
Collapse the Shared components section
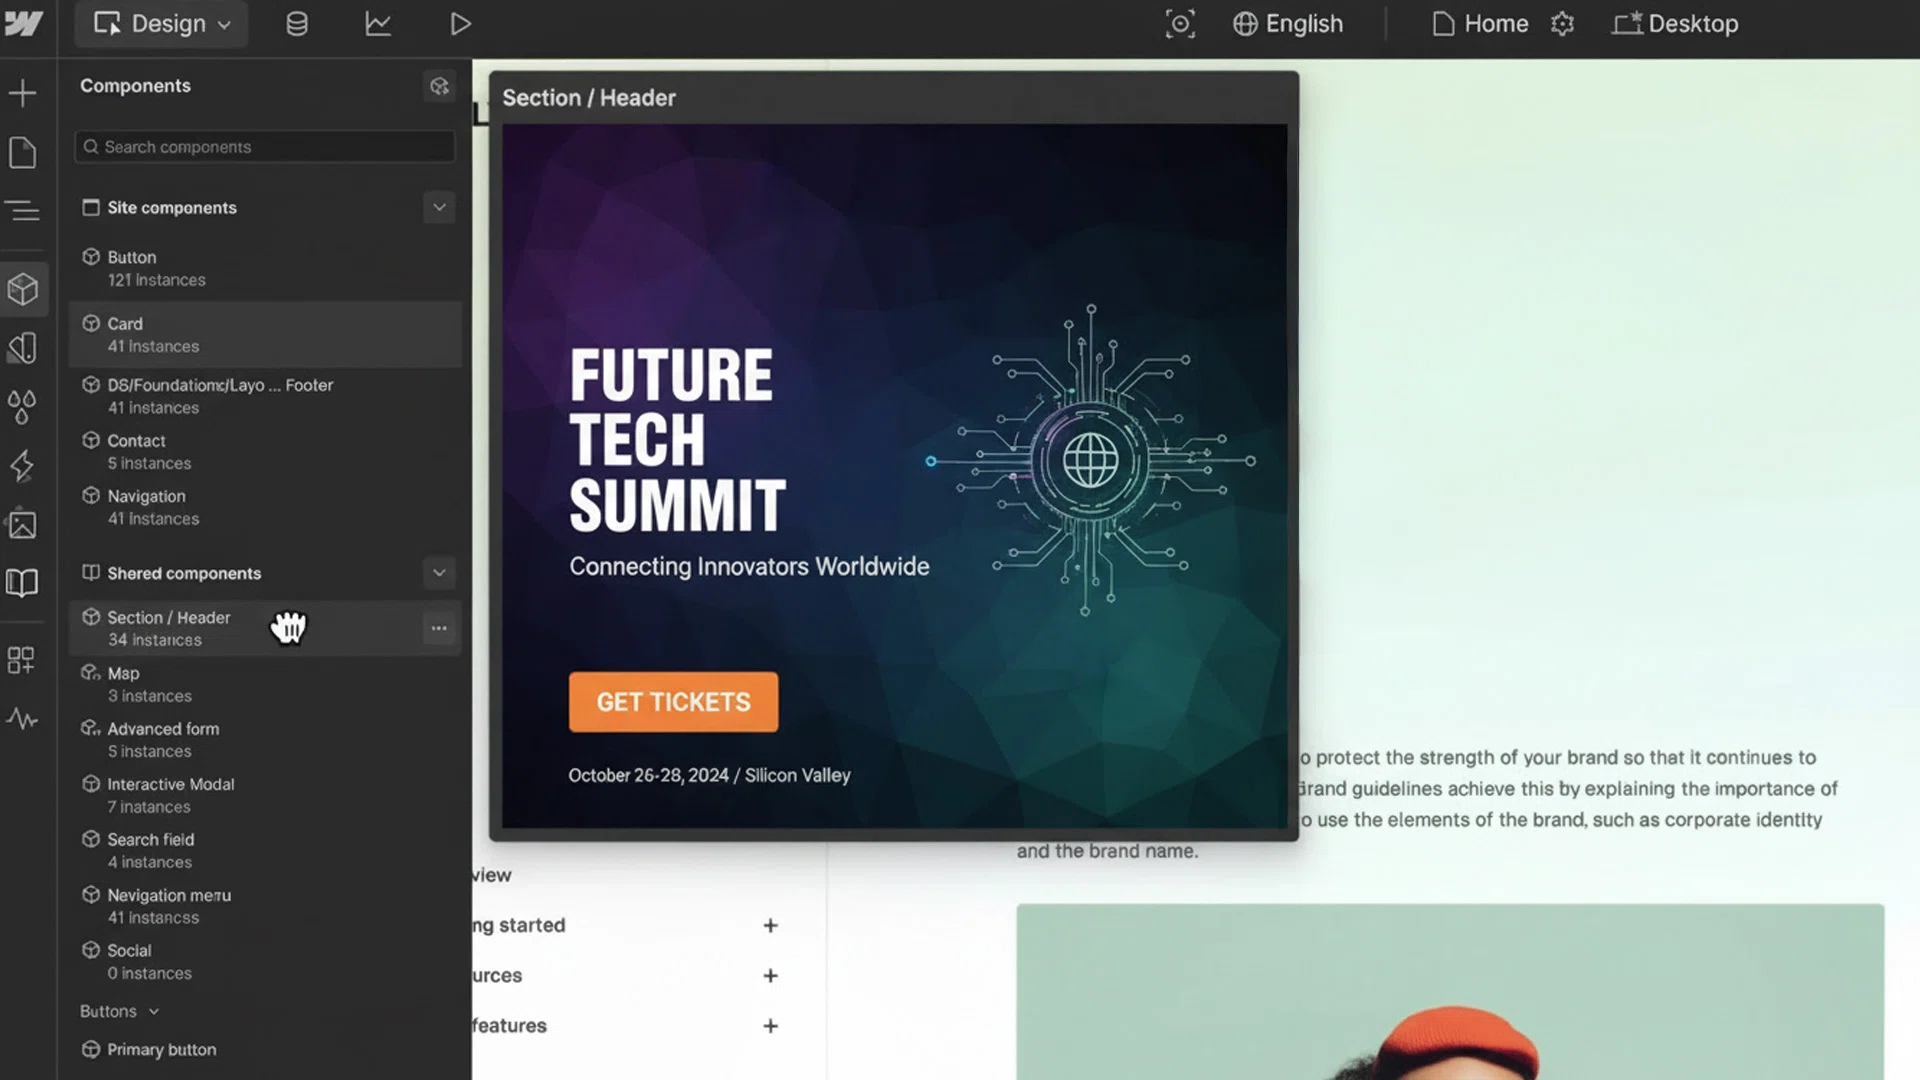click(x=439, y=573)
